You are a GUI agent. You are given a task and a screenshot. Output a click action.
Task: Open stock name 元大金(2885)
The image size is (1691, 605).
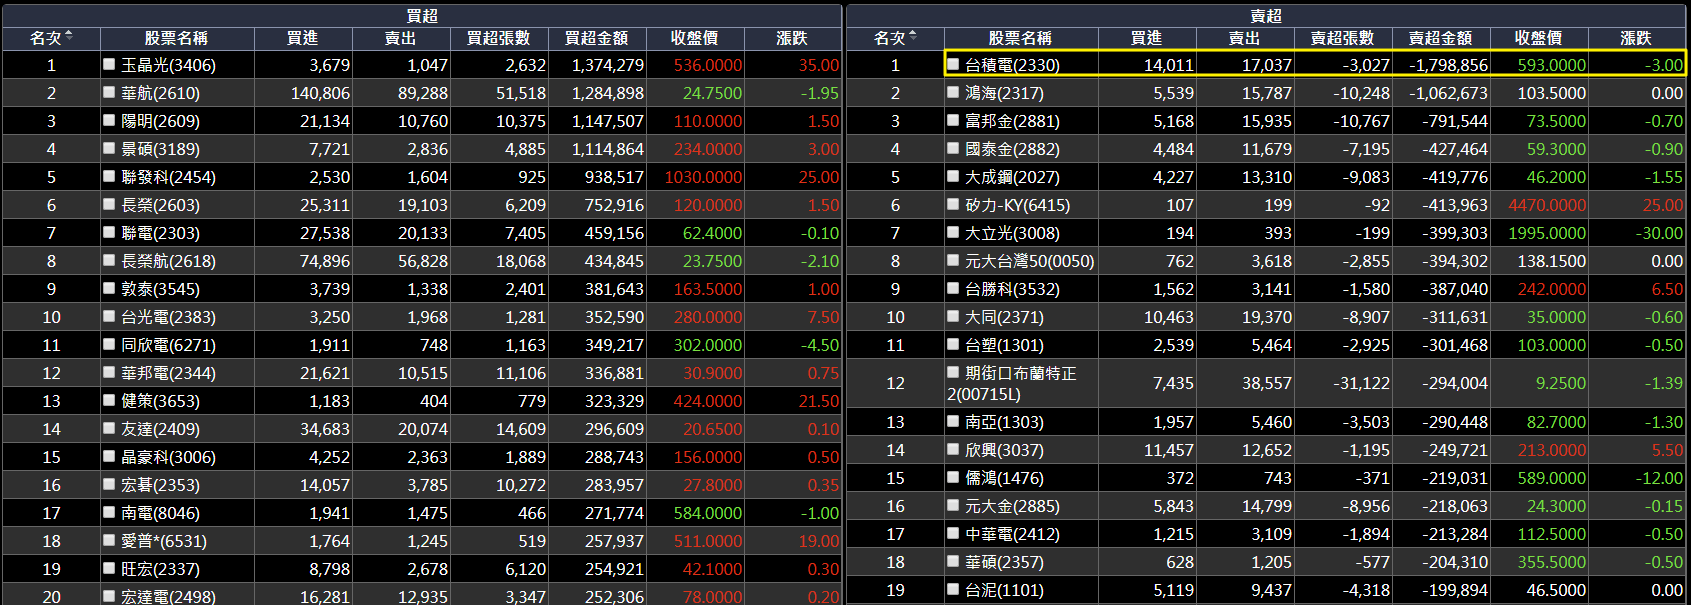pos(1012,506)
